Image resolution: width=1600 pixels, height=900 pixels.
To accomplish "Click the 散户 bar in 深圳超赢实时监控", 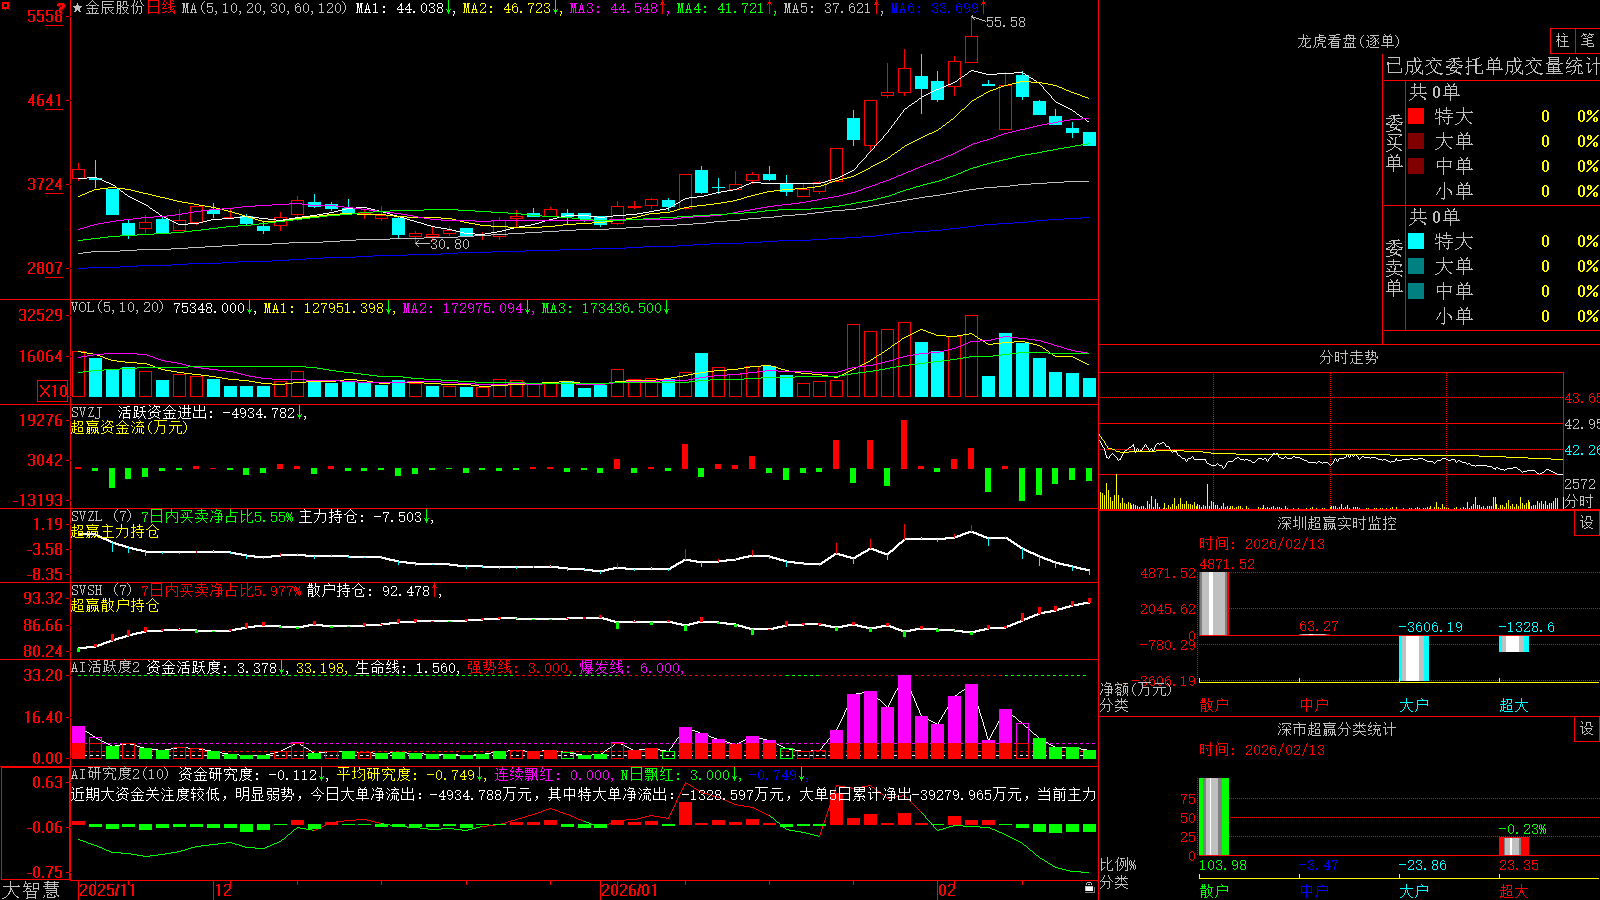I will click(x=1213, y=603).
